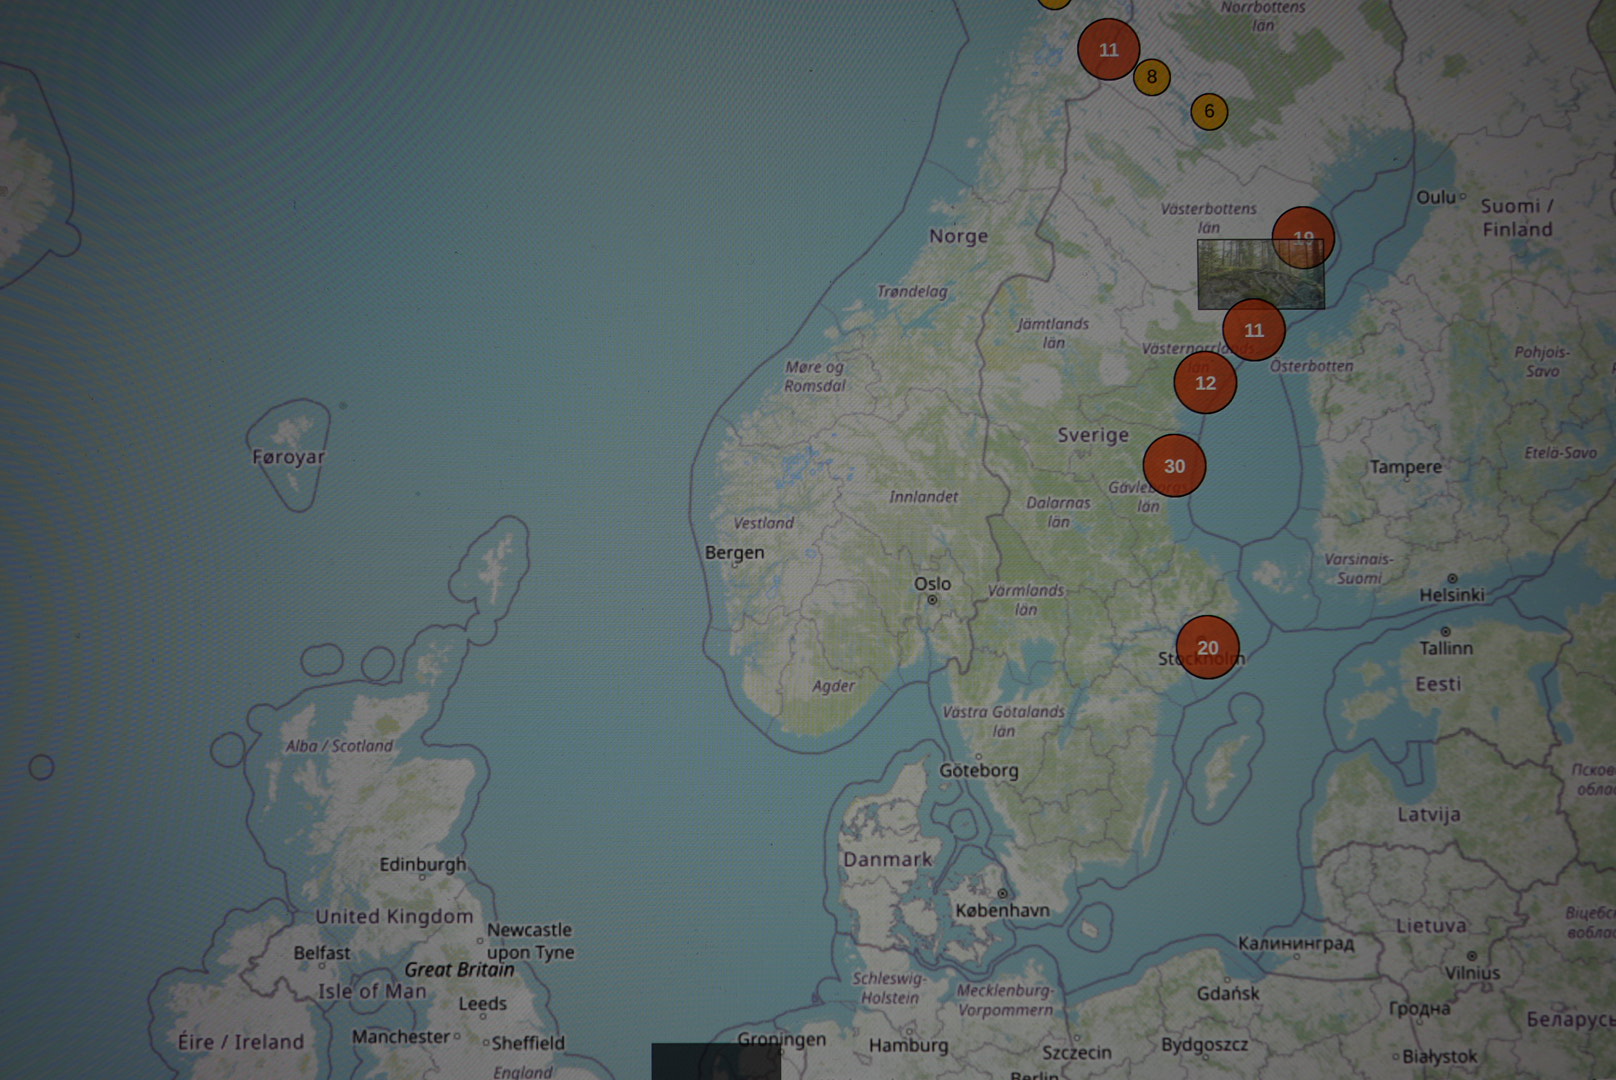Select the yellow 8 cluster marker
Viewport: 1616px width, 1080px height.
[x=1151, y=77]
